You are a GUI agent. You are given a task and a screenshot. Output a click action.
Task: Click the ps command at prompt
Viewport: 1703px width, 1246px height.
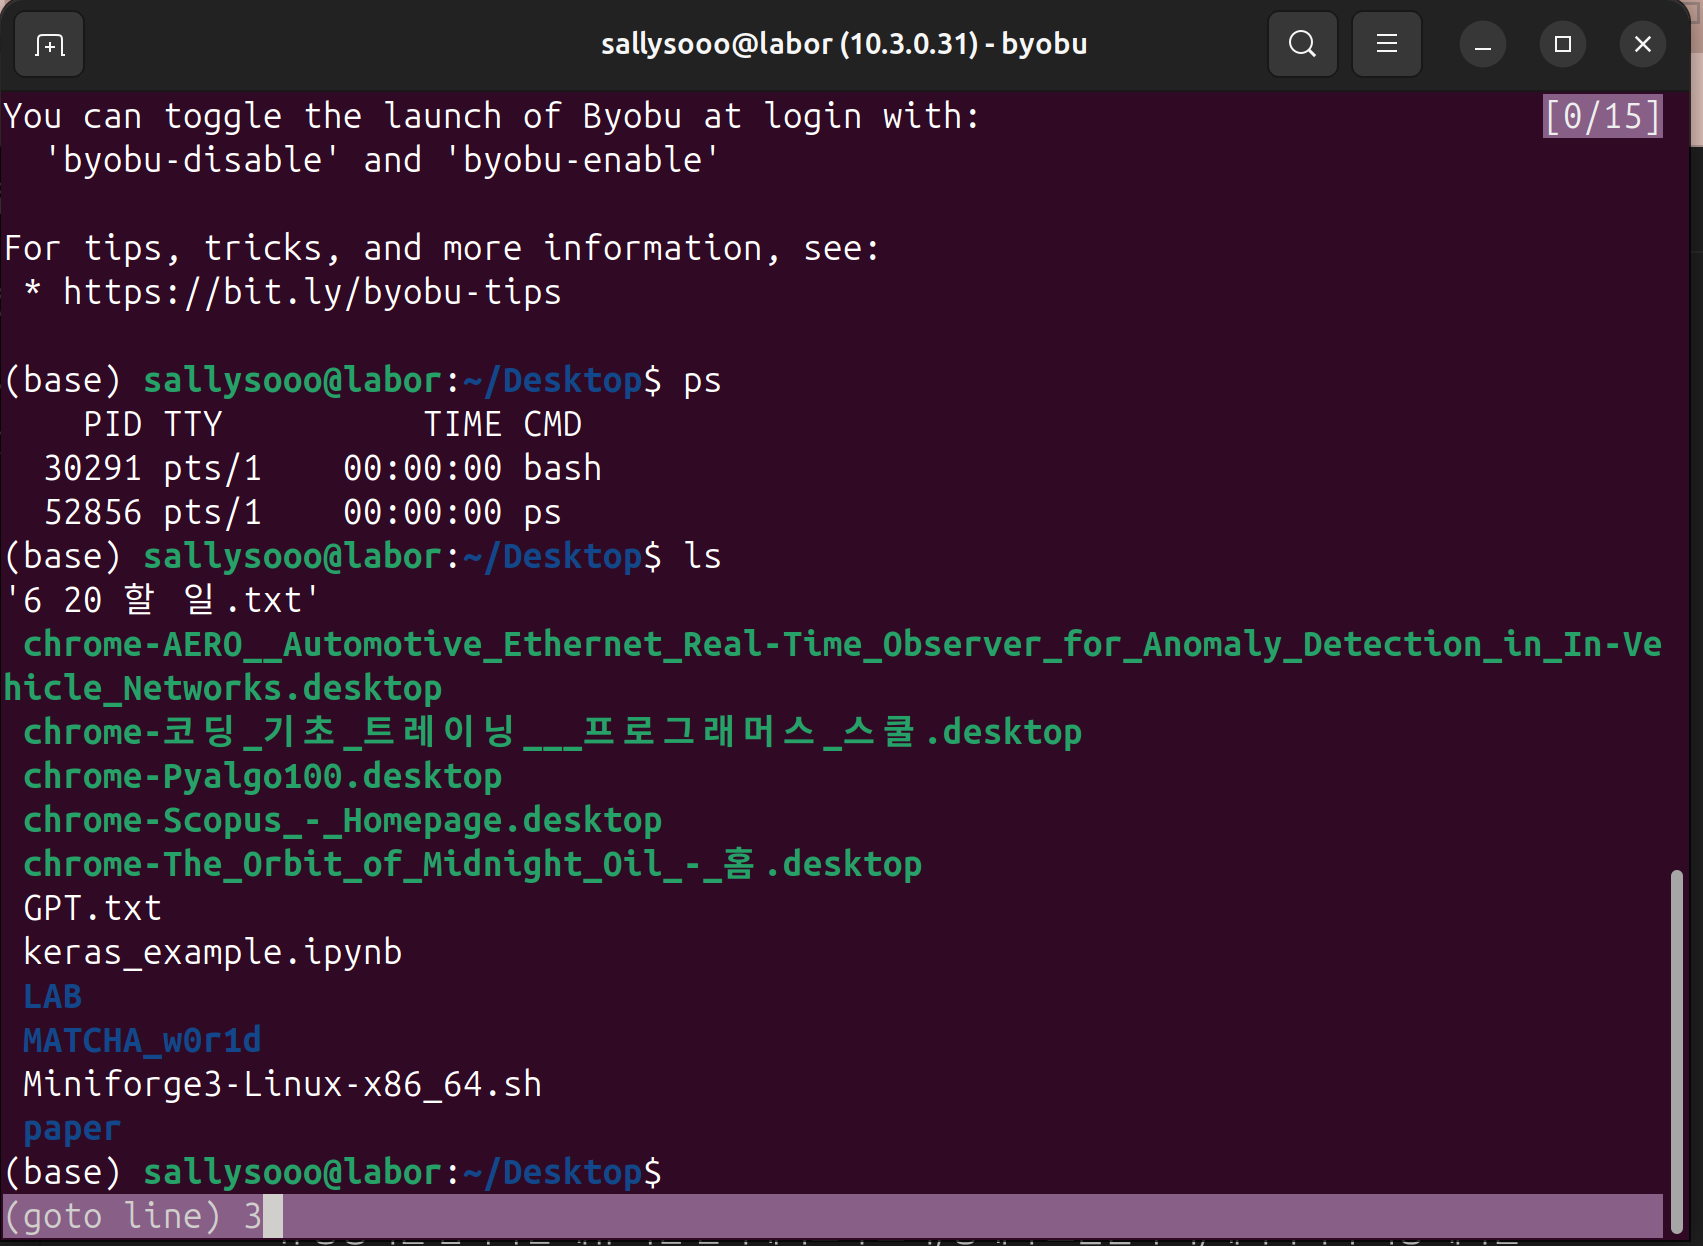(x=702, y=380)
